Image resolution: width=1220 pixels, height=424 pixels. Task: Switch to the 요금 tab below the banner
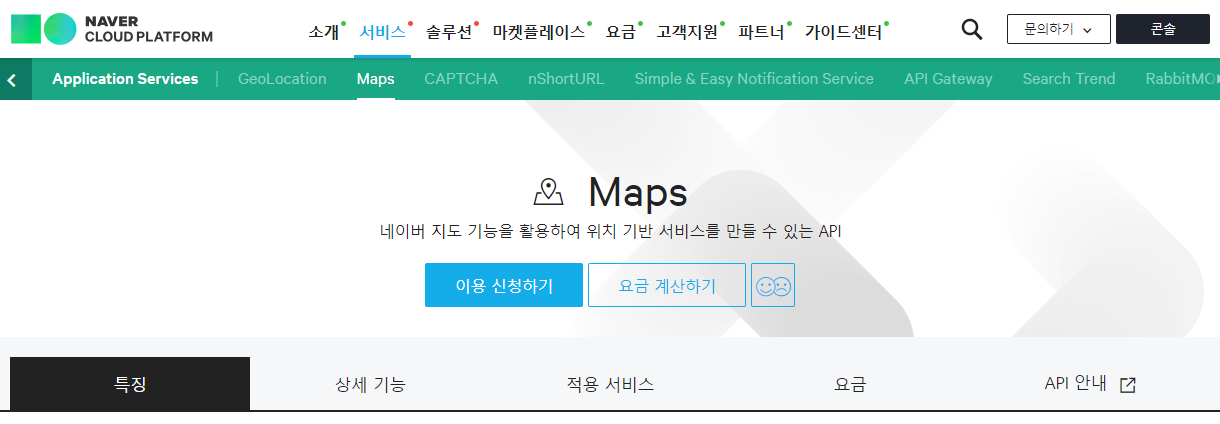(x=850, y=384)
